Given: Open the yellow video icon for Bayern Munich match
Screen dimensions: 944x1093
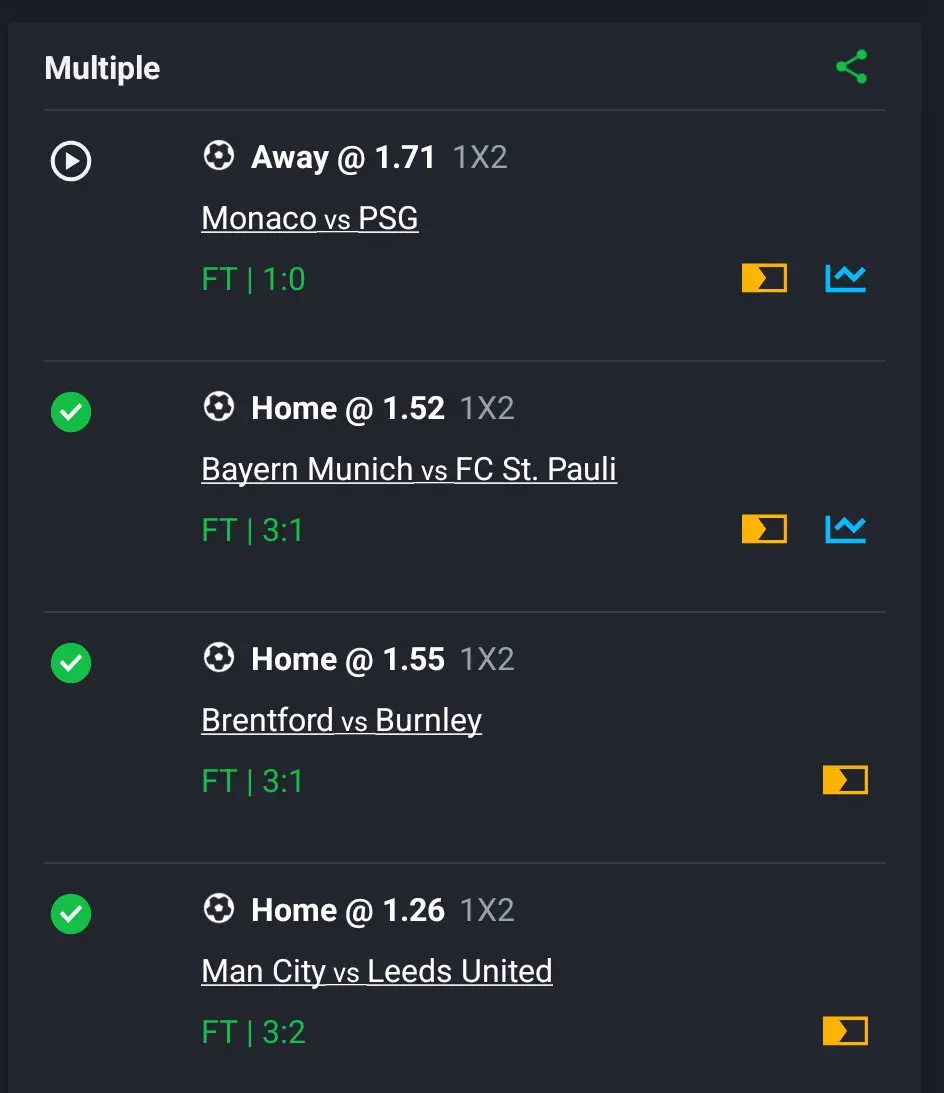Looking at the screenshot, I should (x=764, y=530).
